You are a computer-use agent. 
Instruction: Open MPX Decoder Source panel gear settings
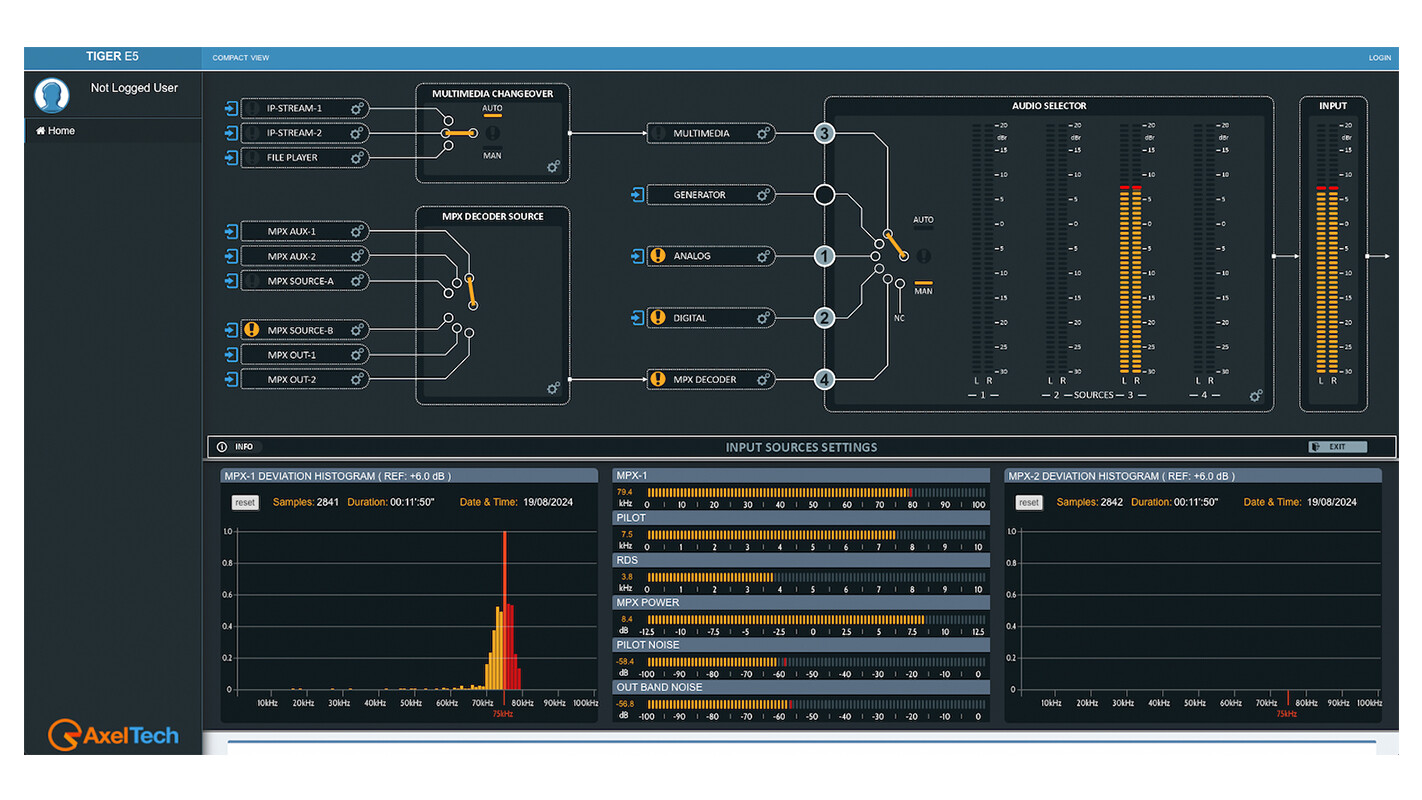(553, 388)
